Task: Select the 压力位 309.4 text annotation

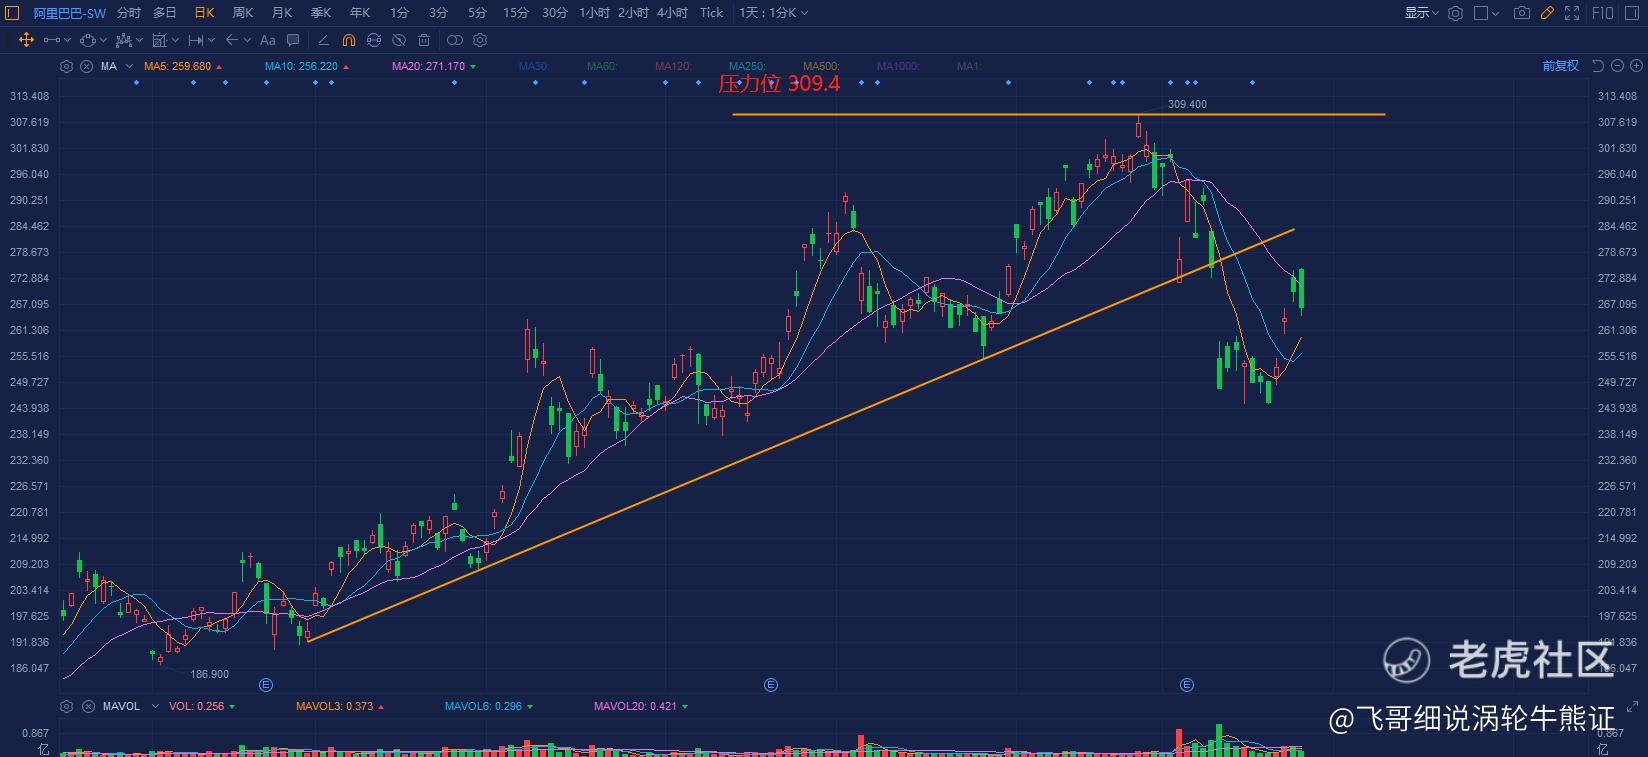Action: (779, 84)
